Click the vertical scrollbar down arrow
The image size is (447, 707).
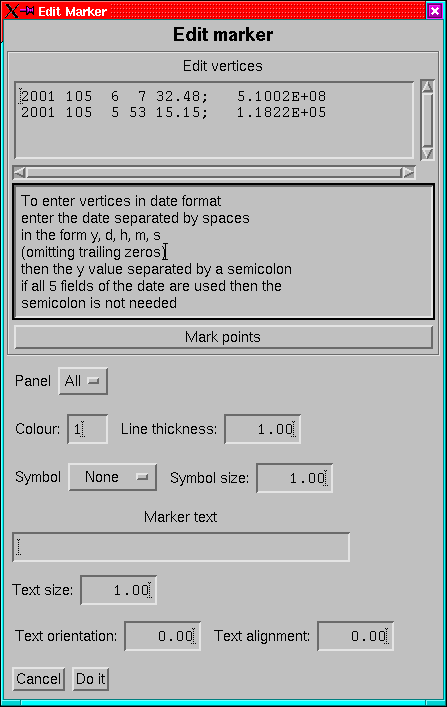pyautogui.click(x=427, y=153)
